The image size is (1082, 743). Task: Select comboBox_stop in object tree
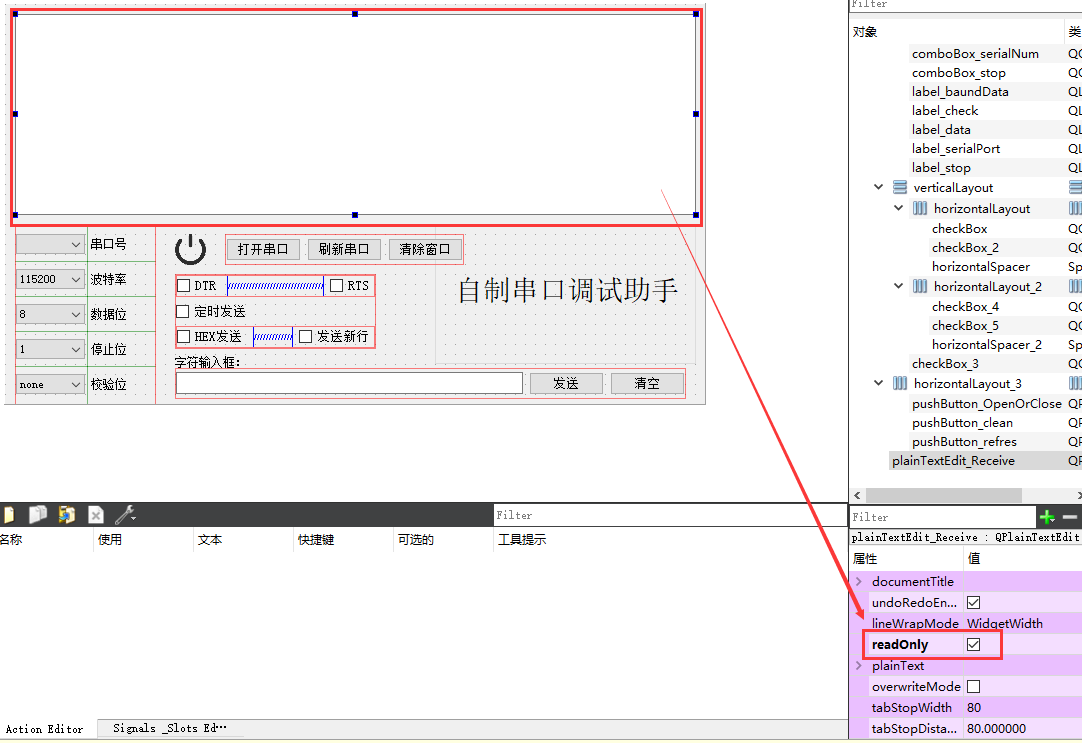click(958, 73)
